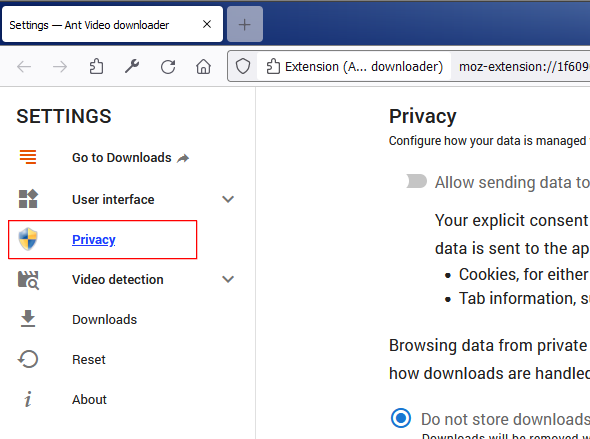This screenshot has width=590, height=439.
Task: Select the Settings — Ant Video downloader tab
Action: [112, 24]
